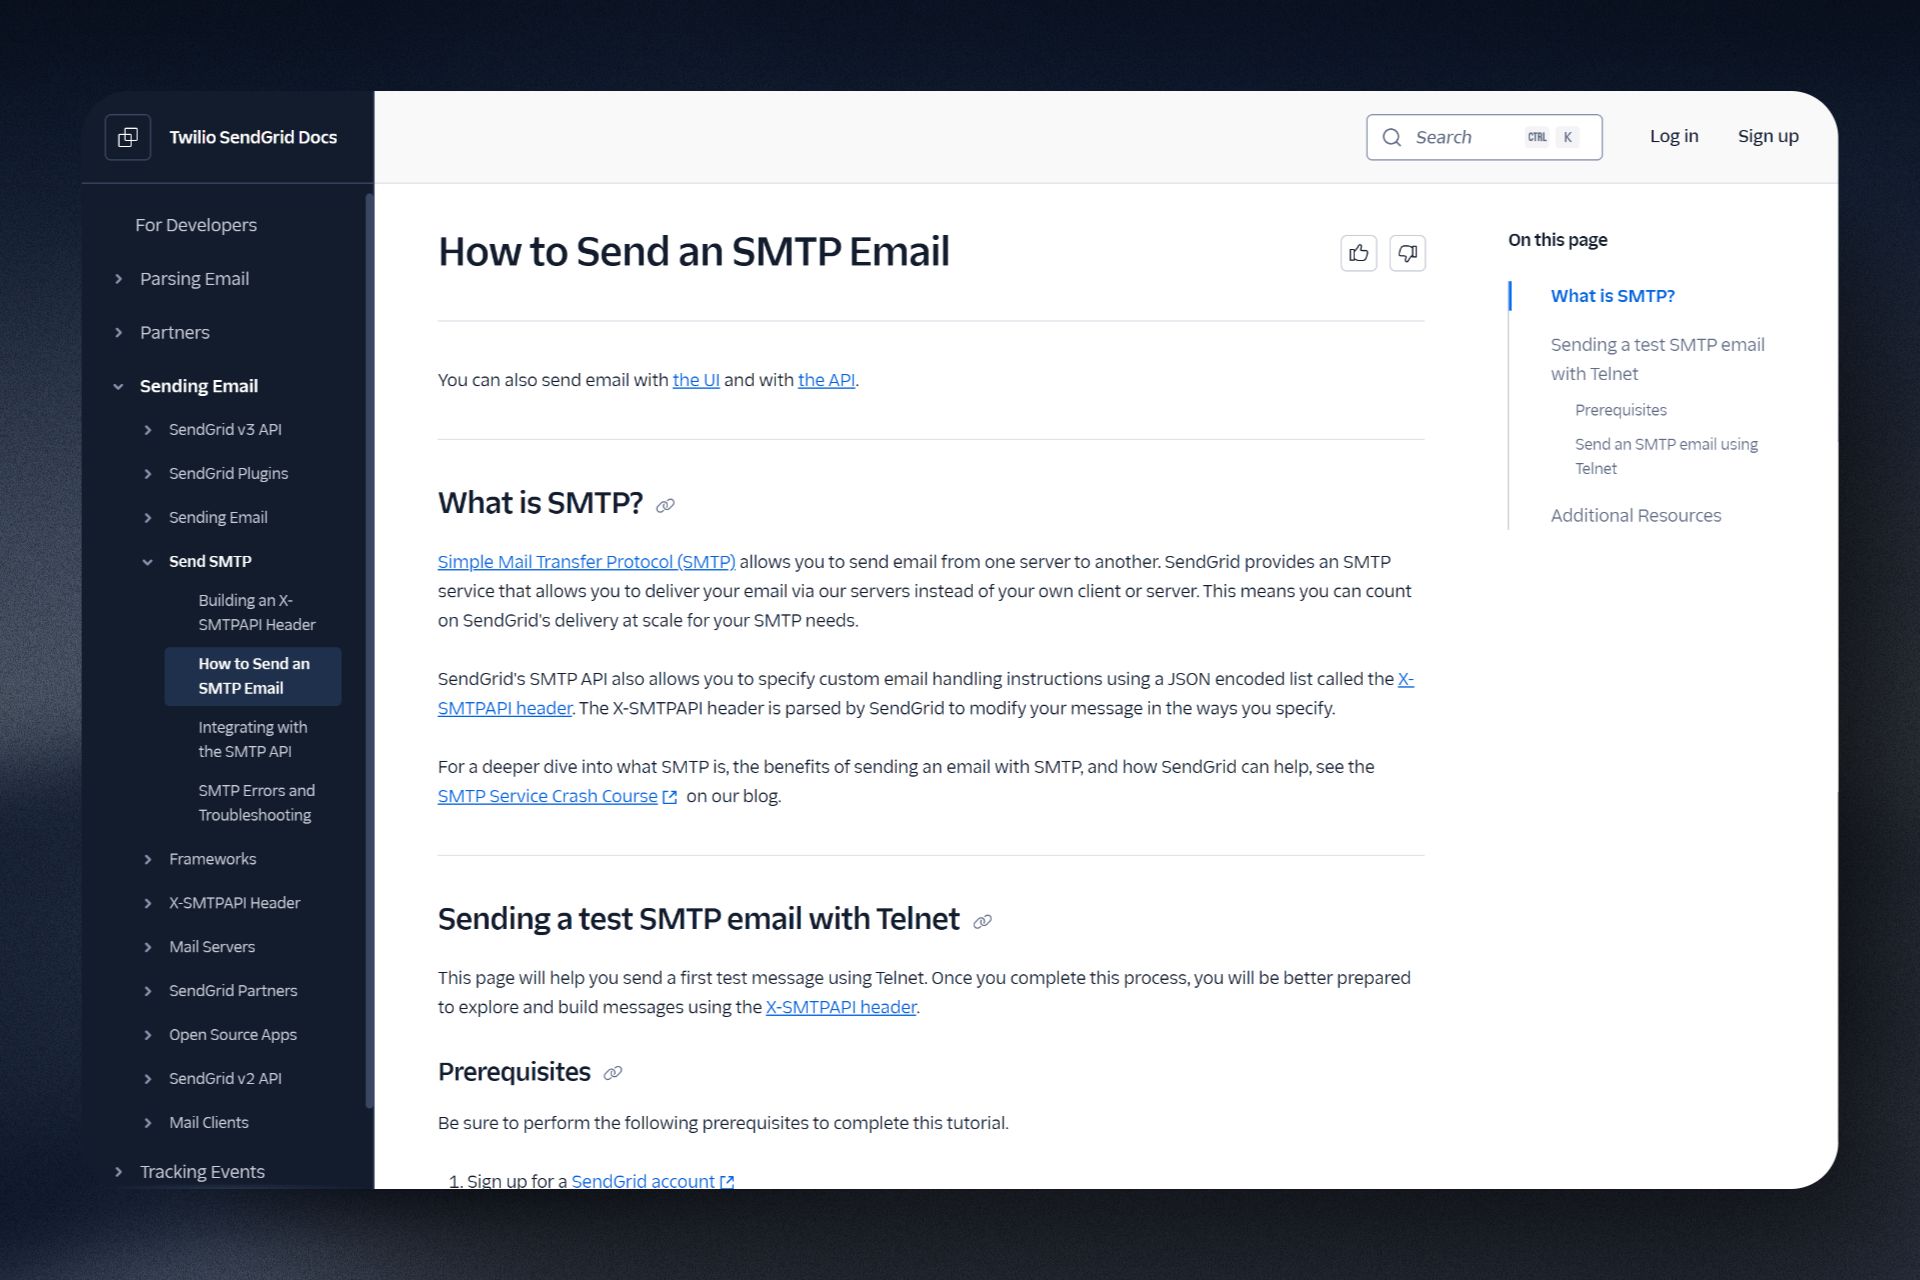The height and width of the screenshot is (1280, 1920).
Task: Click external link icon after SMTP Service Crash Course
Action: 670,797
